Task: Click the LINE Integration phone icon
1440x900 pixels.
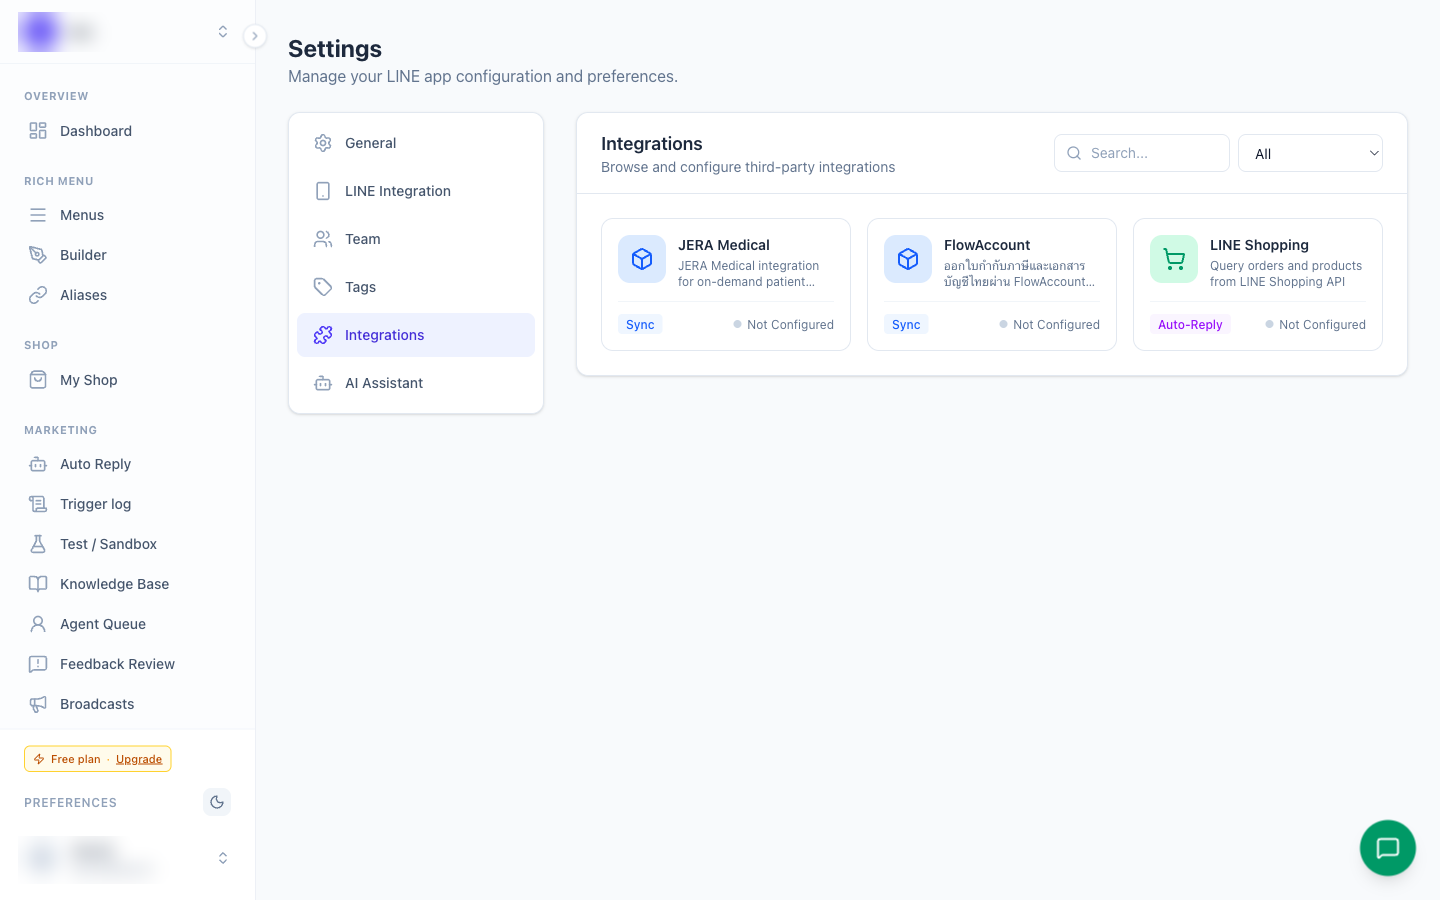Action: (323, 191)
